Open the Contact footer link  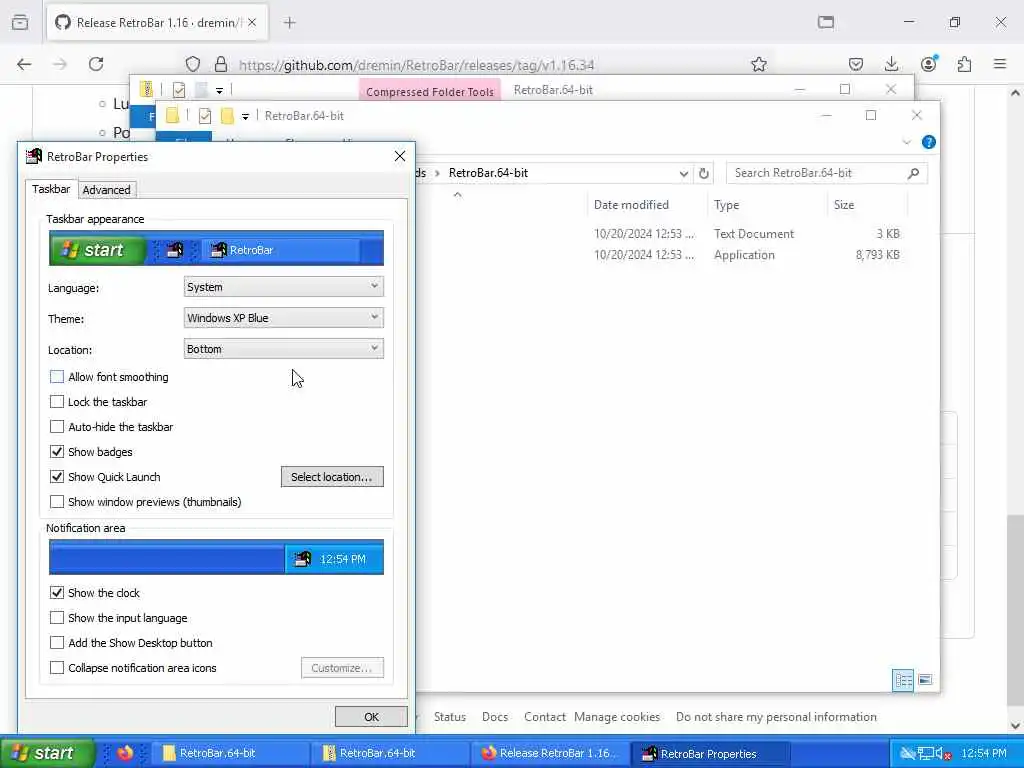coord(545,717)
